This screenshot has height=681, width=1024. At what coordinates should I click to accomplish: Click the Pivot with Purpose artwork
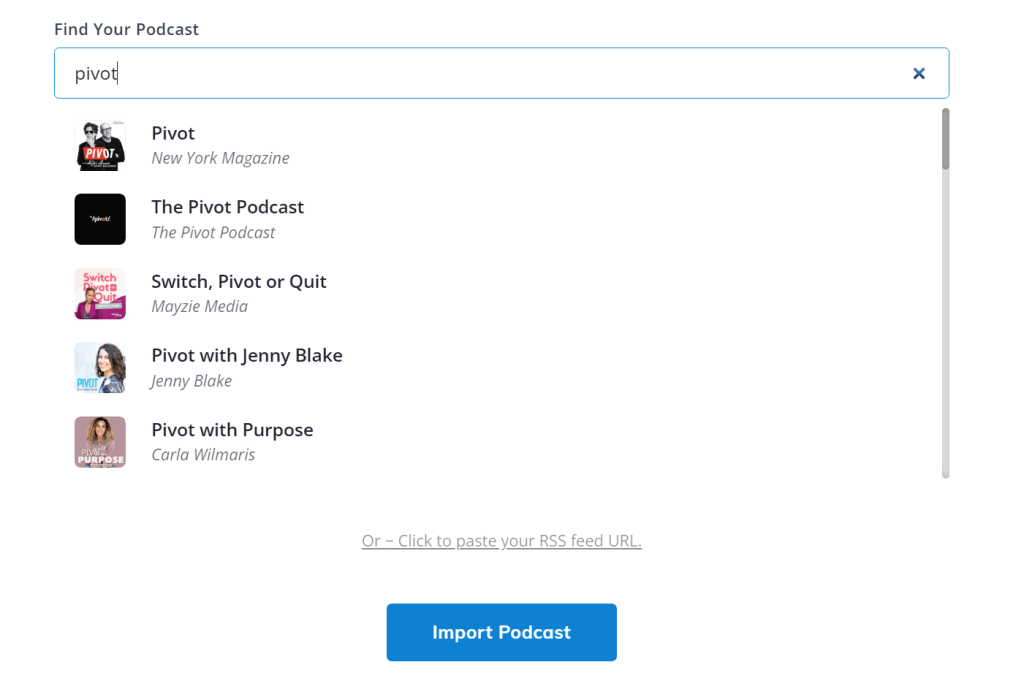tap(100, 441)
